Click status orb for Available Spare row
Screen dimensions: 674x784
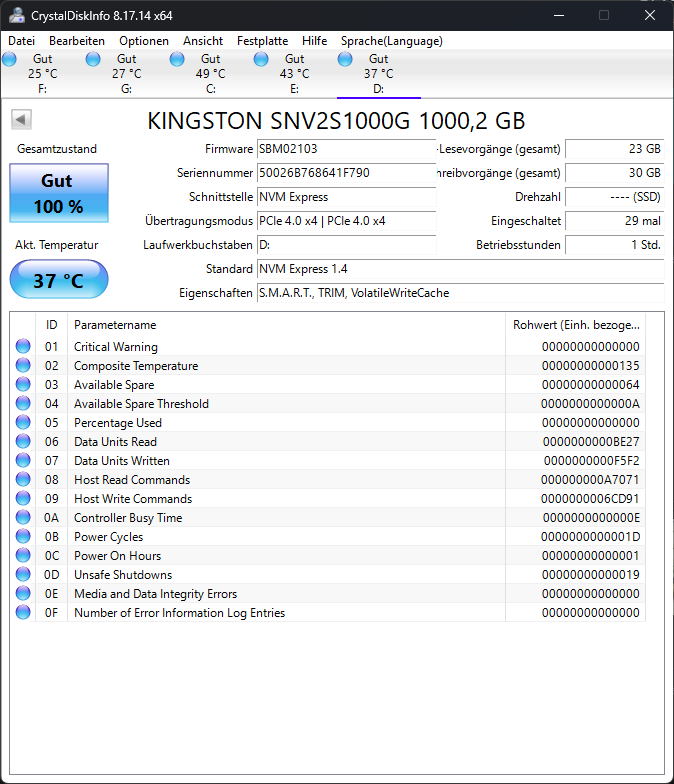click(23, 384)
